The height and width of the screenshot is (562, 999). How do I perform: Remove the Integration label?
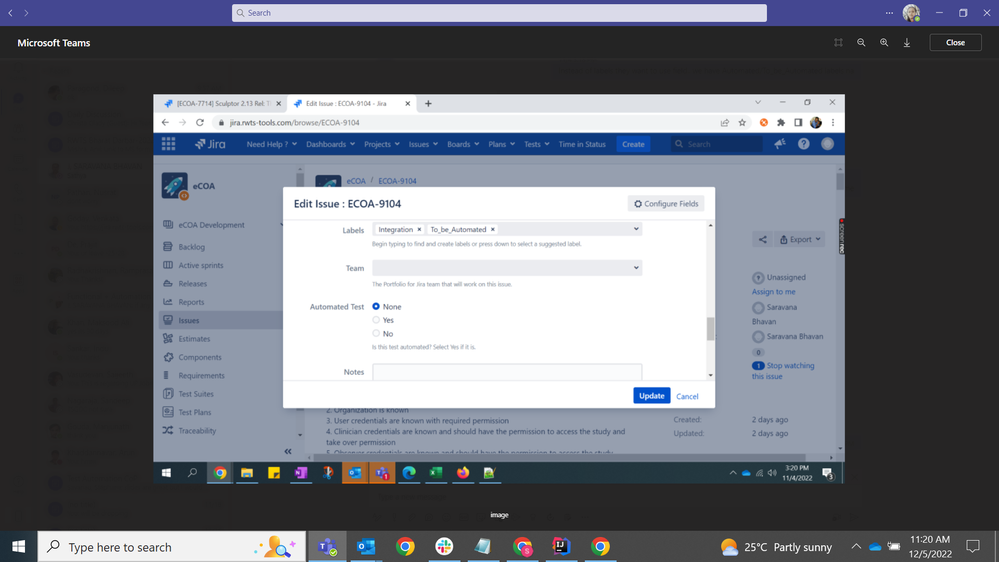[x=419, y=229]
